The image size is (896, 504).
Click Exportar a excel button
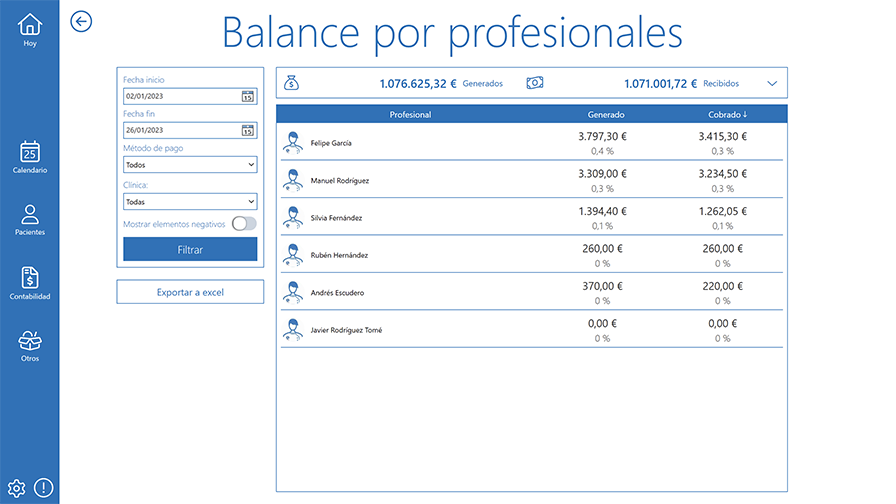click(x=190, y=292)
